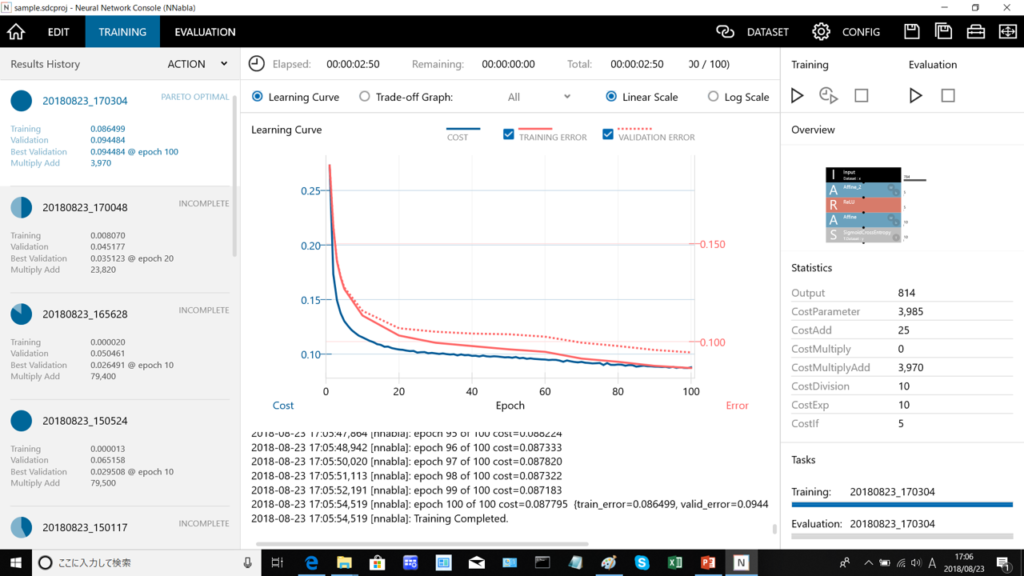
Task: Click the log horizontal scrollbar
Action: coord(422,543)
